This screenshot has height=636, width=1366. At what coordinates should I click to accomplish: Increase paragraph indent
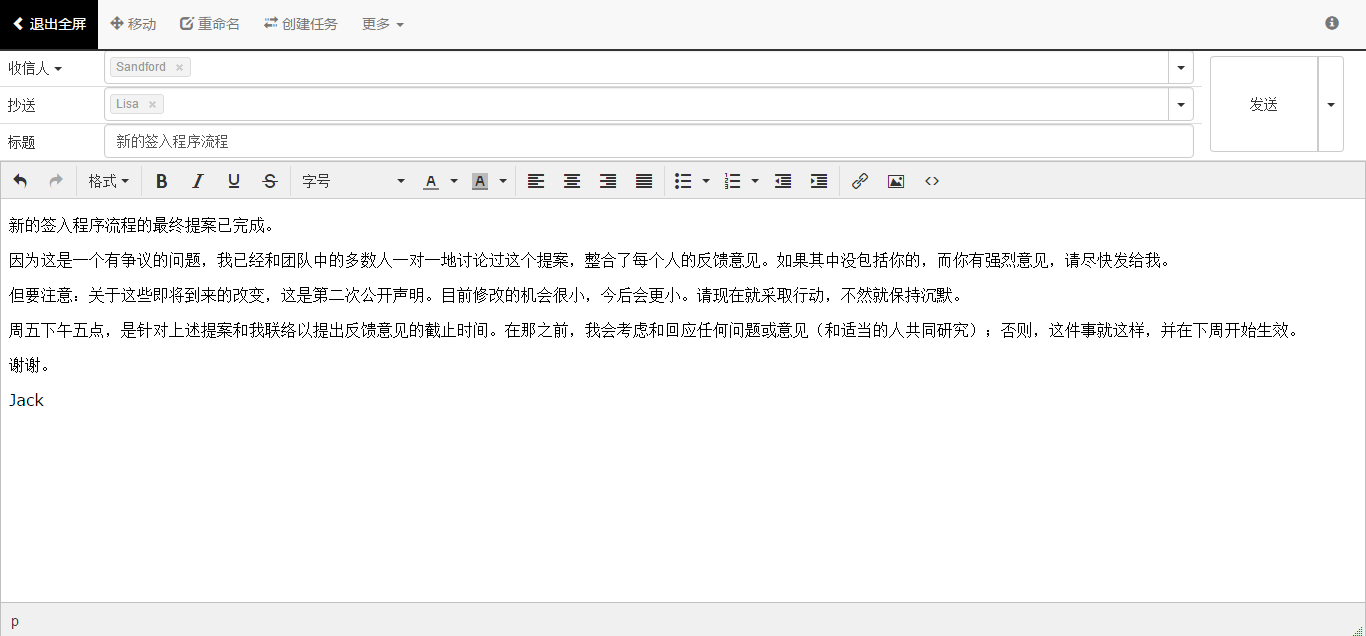819,181
